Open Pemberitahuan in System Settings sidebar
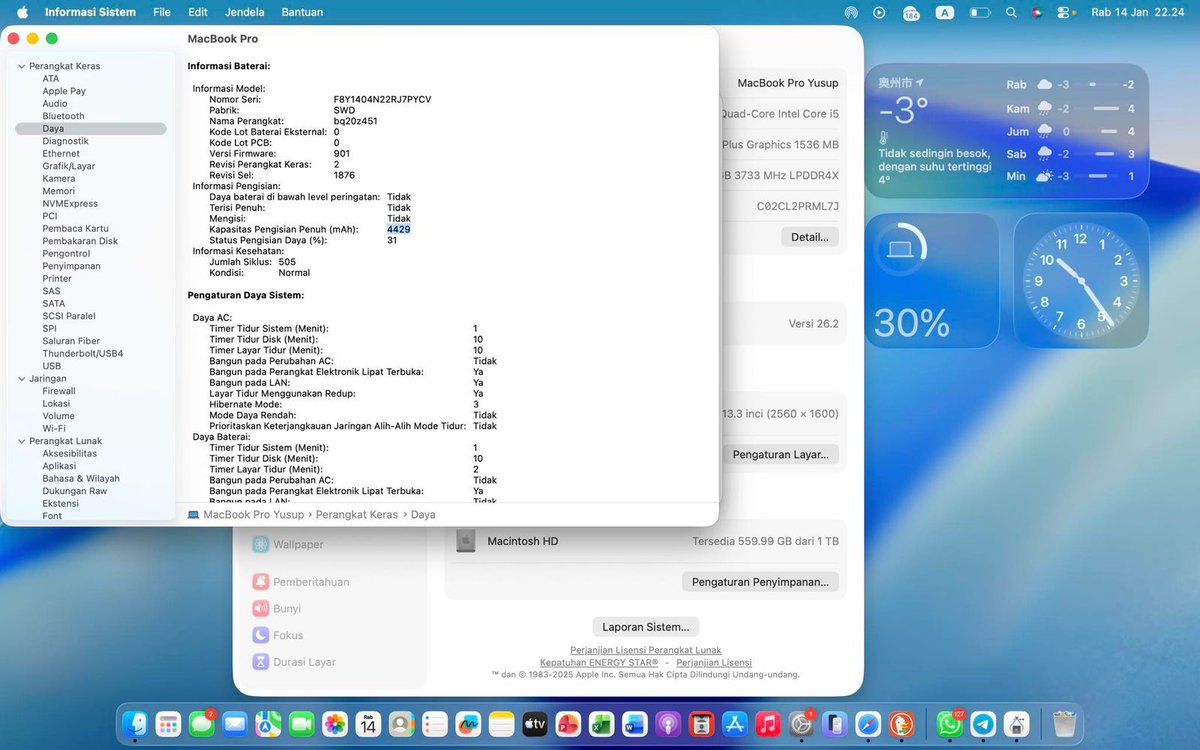1200x750 pixels. [300, 581]
